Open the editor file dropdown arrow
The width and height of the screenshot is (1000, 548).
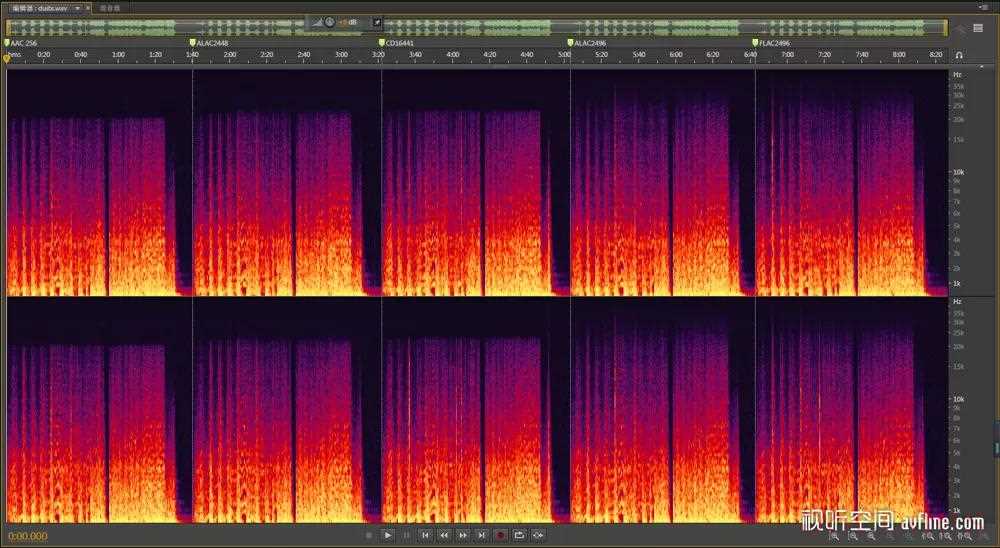(76, 7)
